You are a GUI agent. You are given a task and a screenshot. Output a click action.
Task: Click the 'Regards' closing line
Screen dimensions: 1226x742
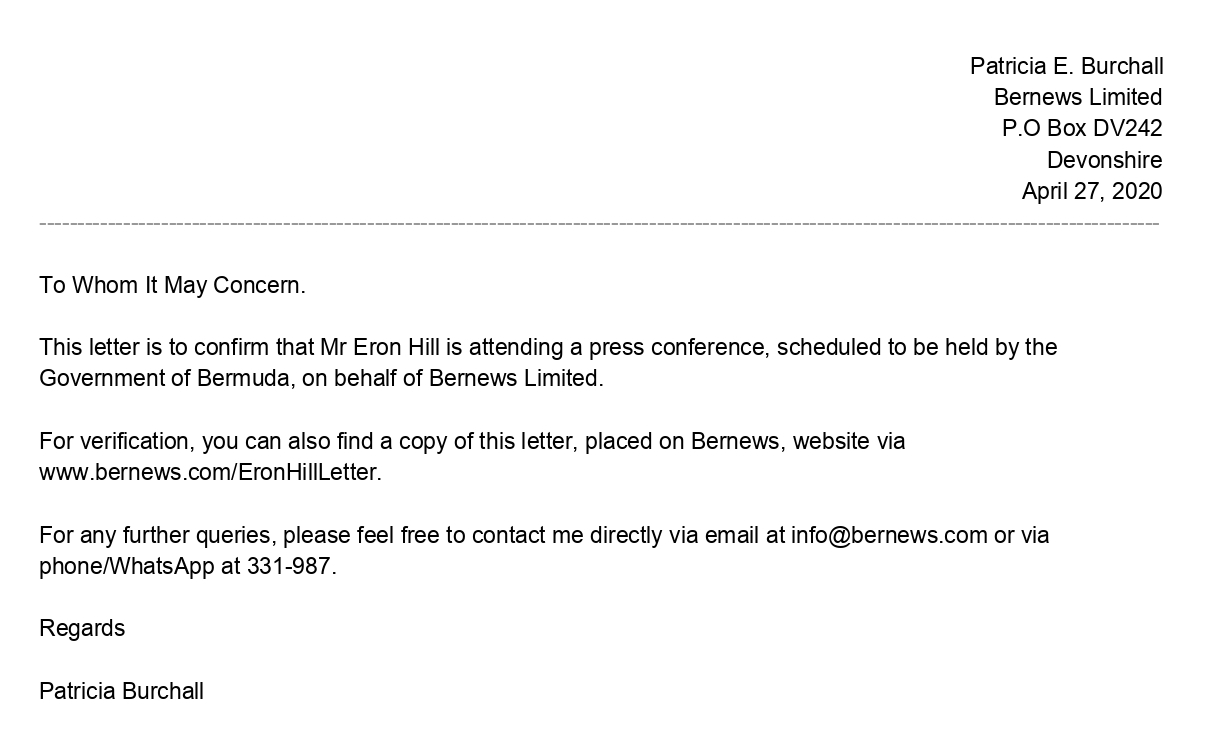tap(82, 628)
